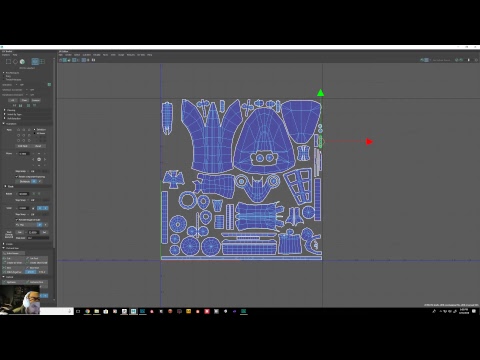Viewport: 480px width, 360px height.
Task: Click far-right icon of UV Editor top toolbar
Action: pyautogui.click(x=476, y=60)
